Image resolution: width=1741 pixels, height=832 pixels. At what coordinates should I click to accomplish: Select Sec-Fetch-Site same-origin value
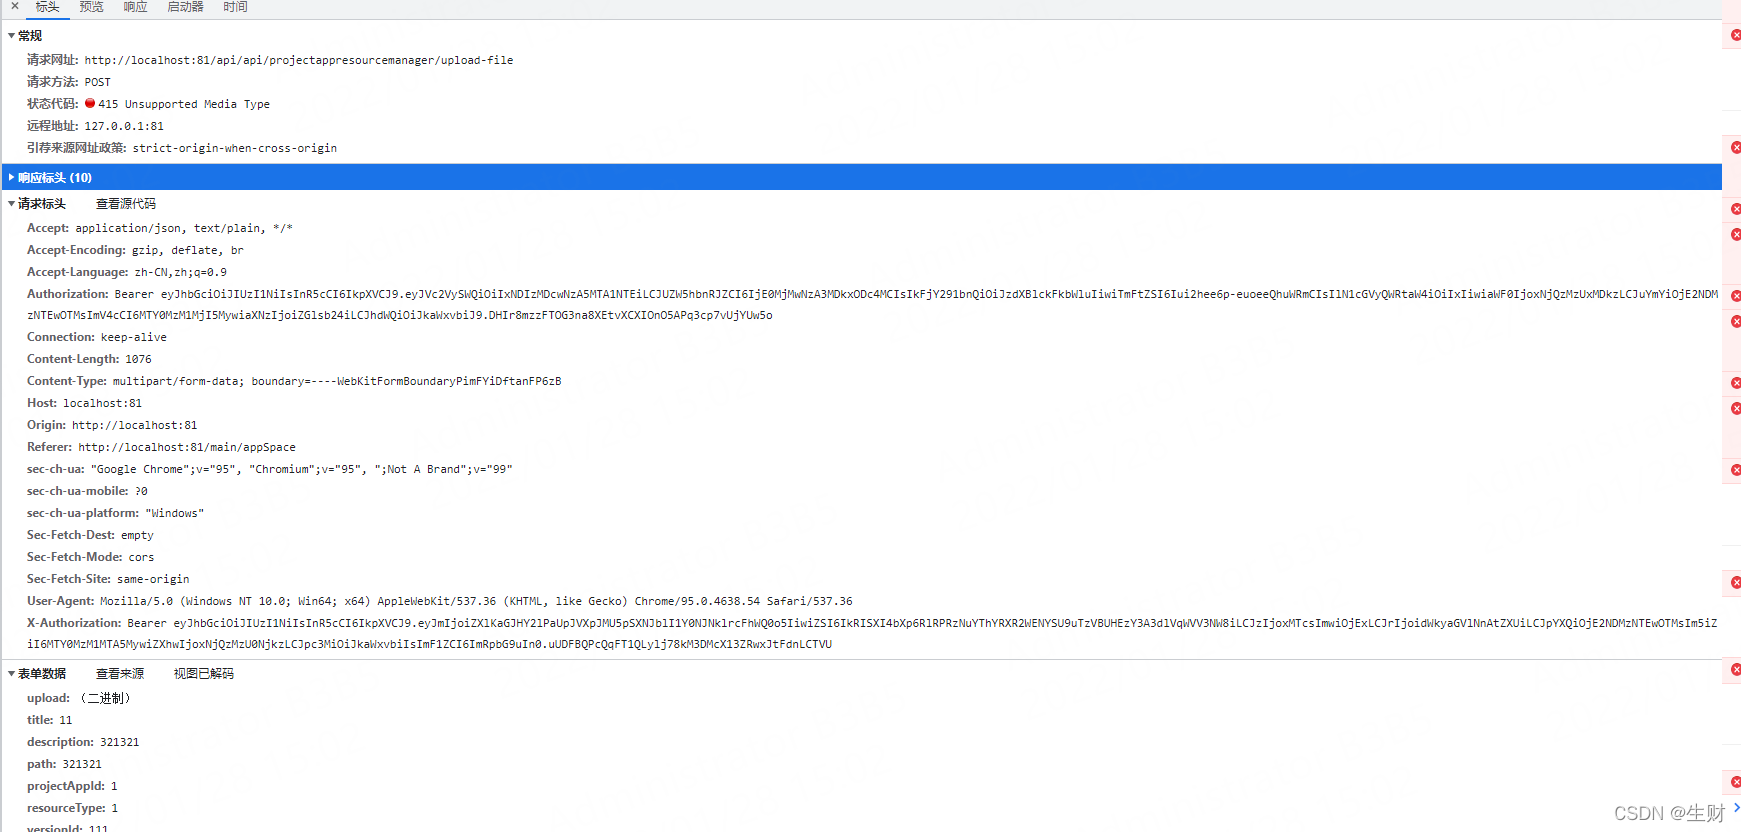coord(153,580)
